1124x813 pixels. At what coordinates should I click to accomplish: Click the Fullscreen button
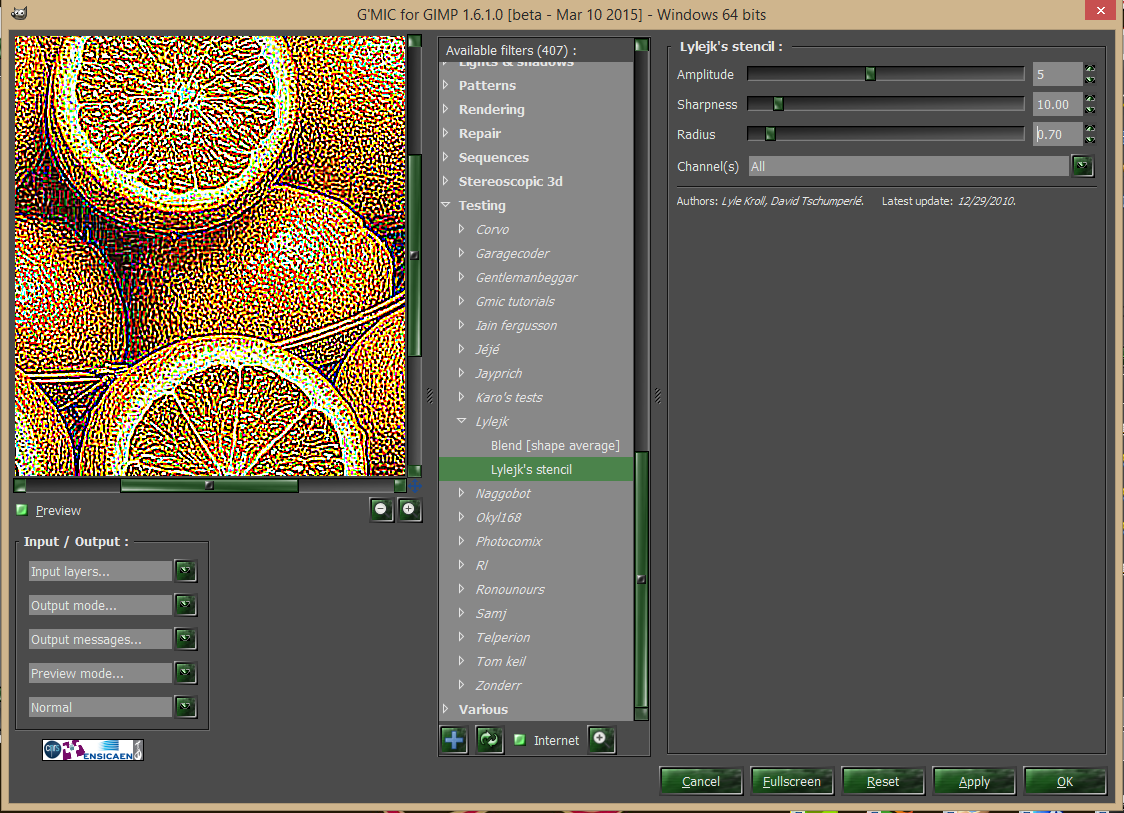click(791, 781)
